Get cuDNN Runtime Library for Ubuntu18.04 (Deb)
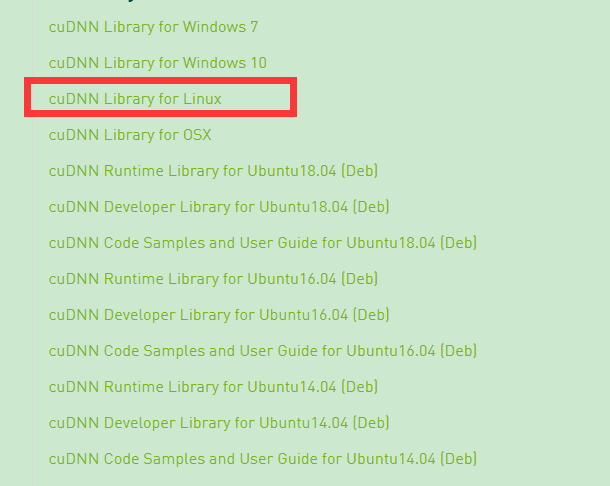This screenshot has height=486, width=610. (213, 171)
